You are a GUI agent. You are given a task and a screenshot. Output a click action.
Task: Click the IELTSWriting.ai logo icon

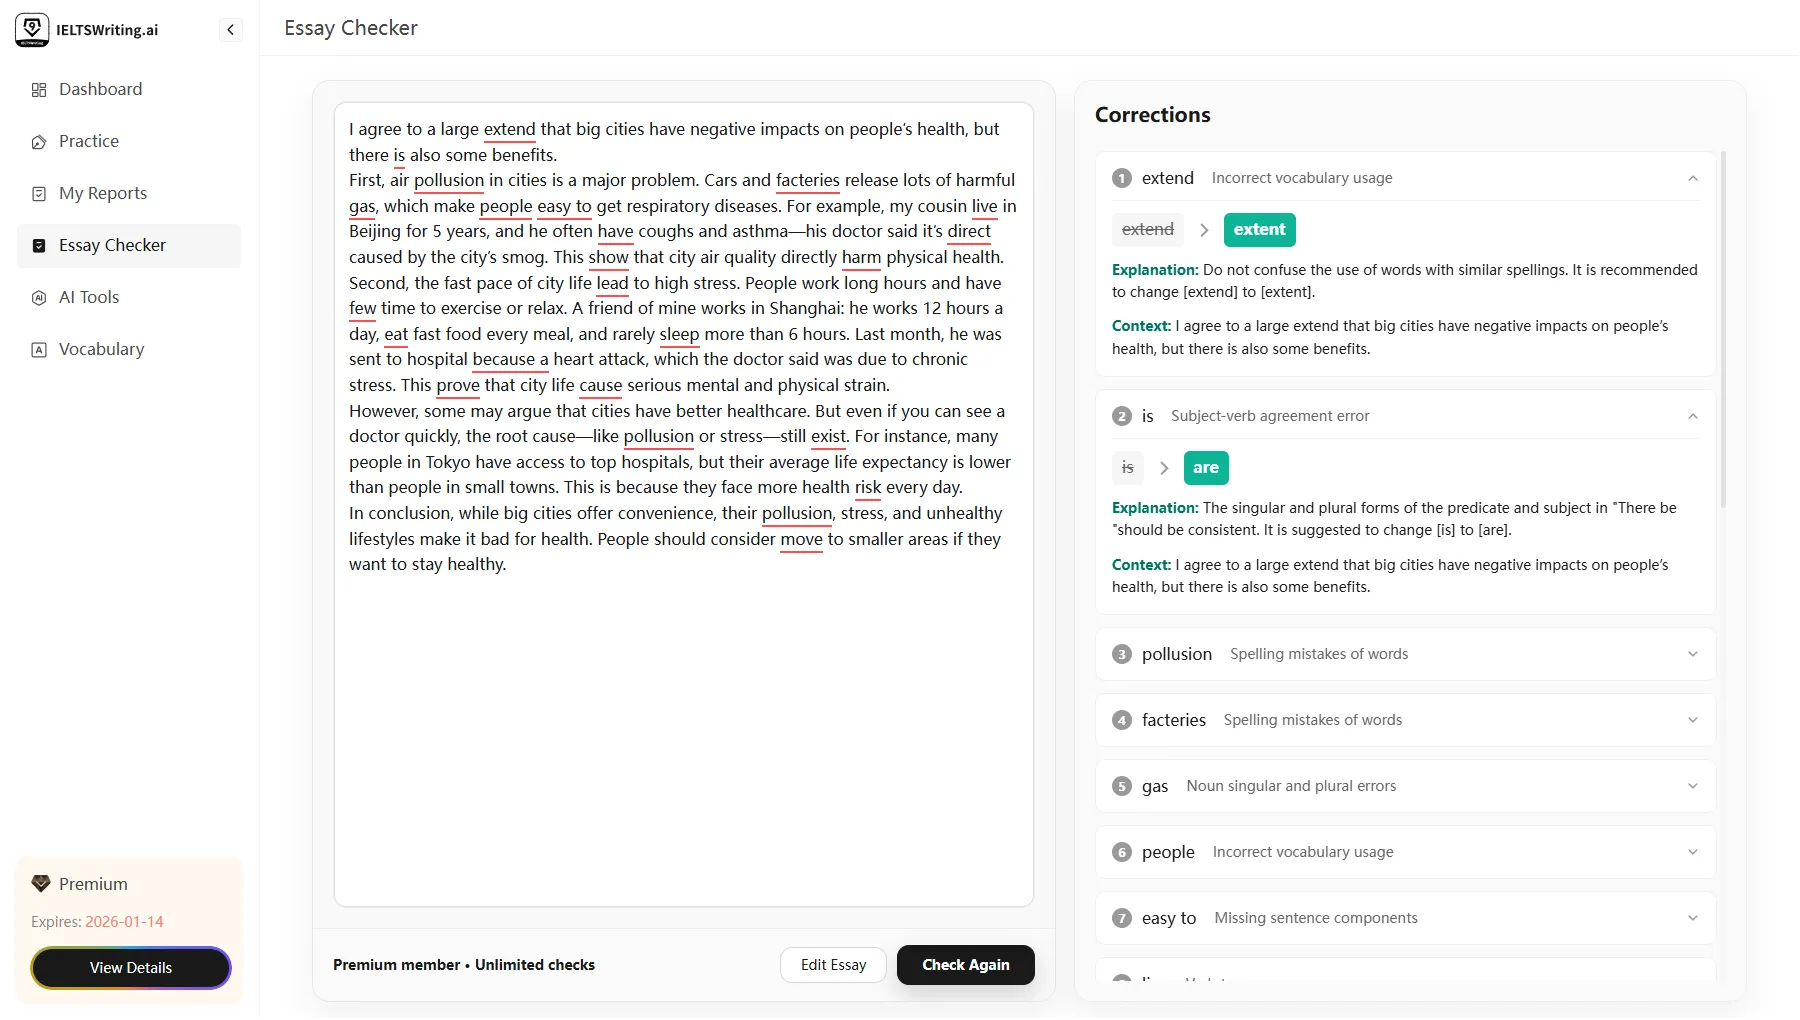pos(32,29)
